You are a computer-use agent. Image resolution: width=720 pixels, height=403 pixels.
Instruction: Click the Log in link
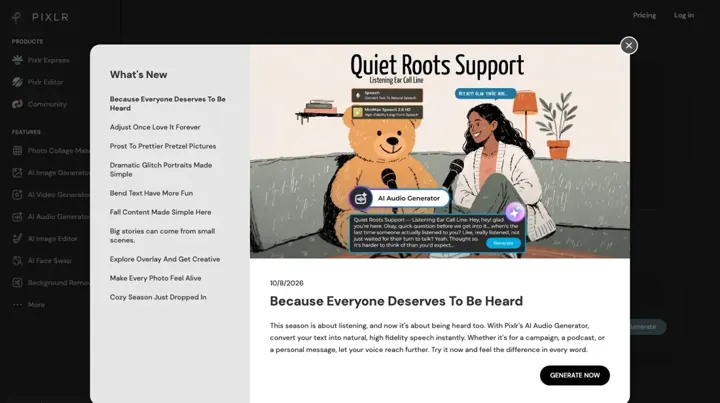(x=684, y=15)
